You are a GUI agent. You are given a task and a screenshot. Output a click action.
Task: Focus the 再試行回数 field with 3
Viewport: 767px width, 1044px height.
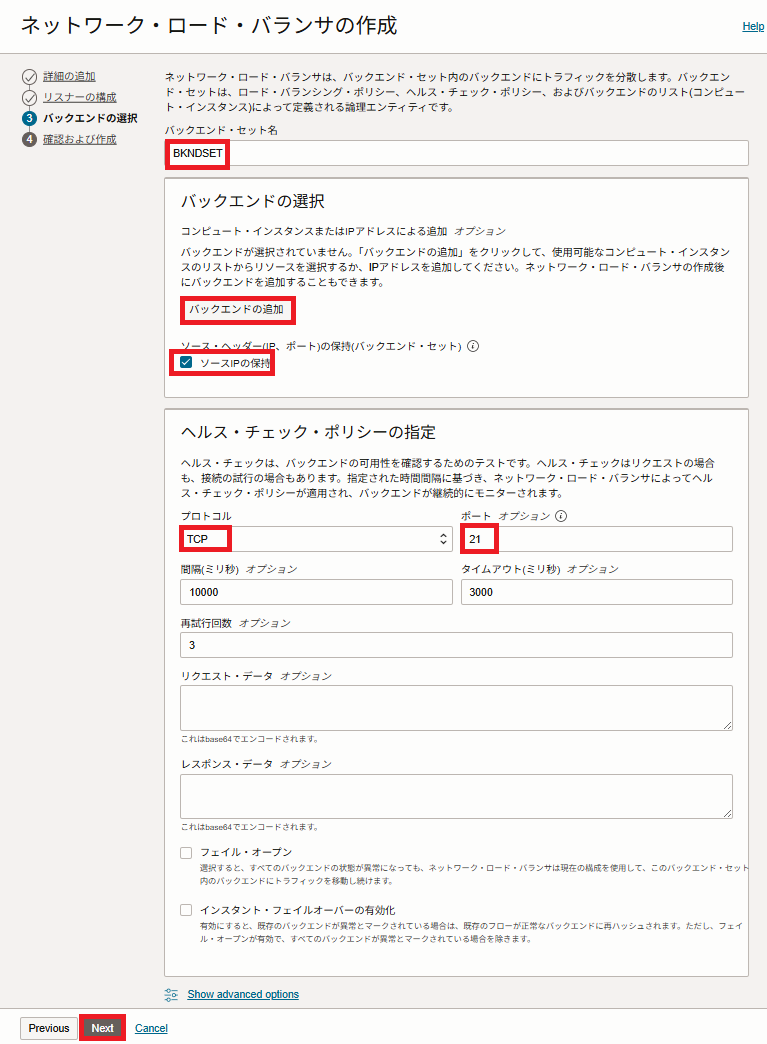tap(456, 645)
